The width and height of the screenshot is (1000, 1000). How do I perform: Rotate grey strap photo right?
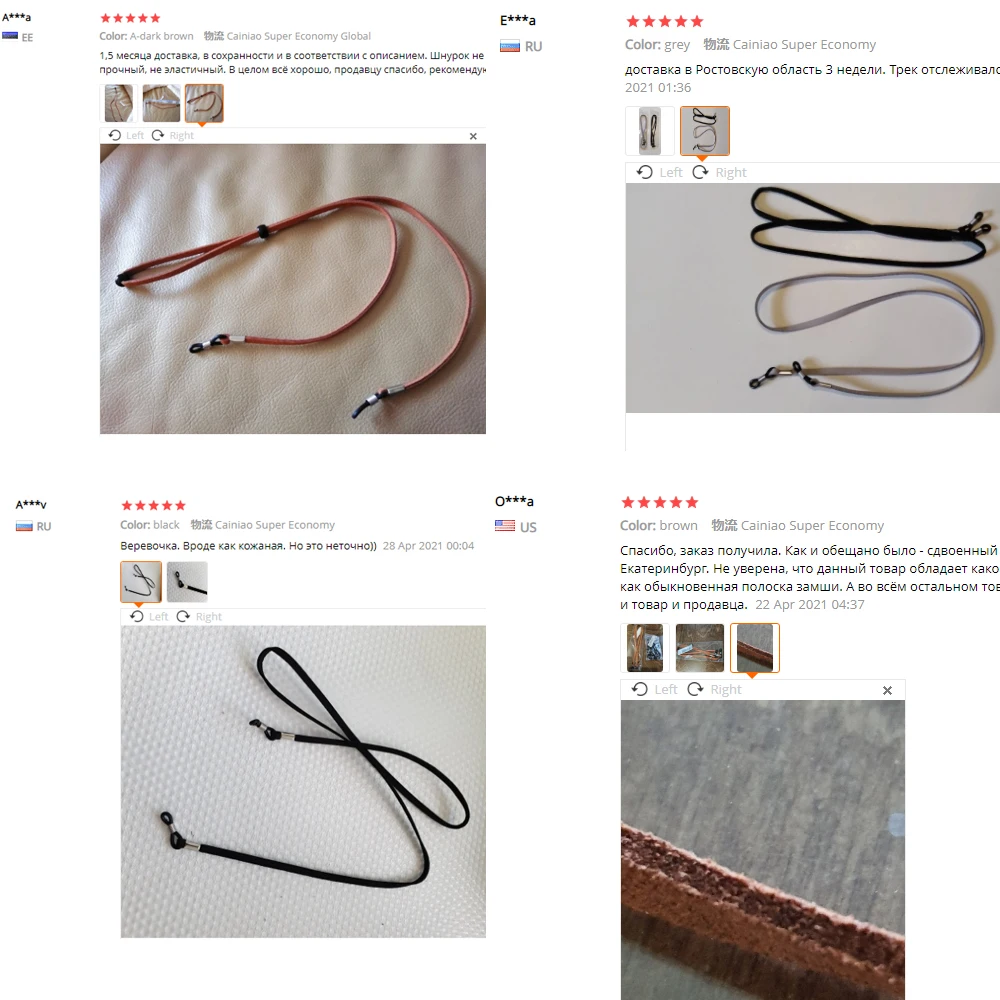pos(719,172)
